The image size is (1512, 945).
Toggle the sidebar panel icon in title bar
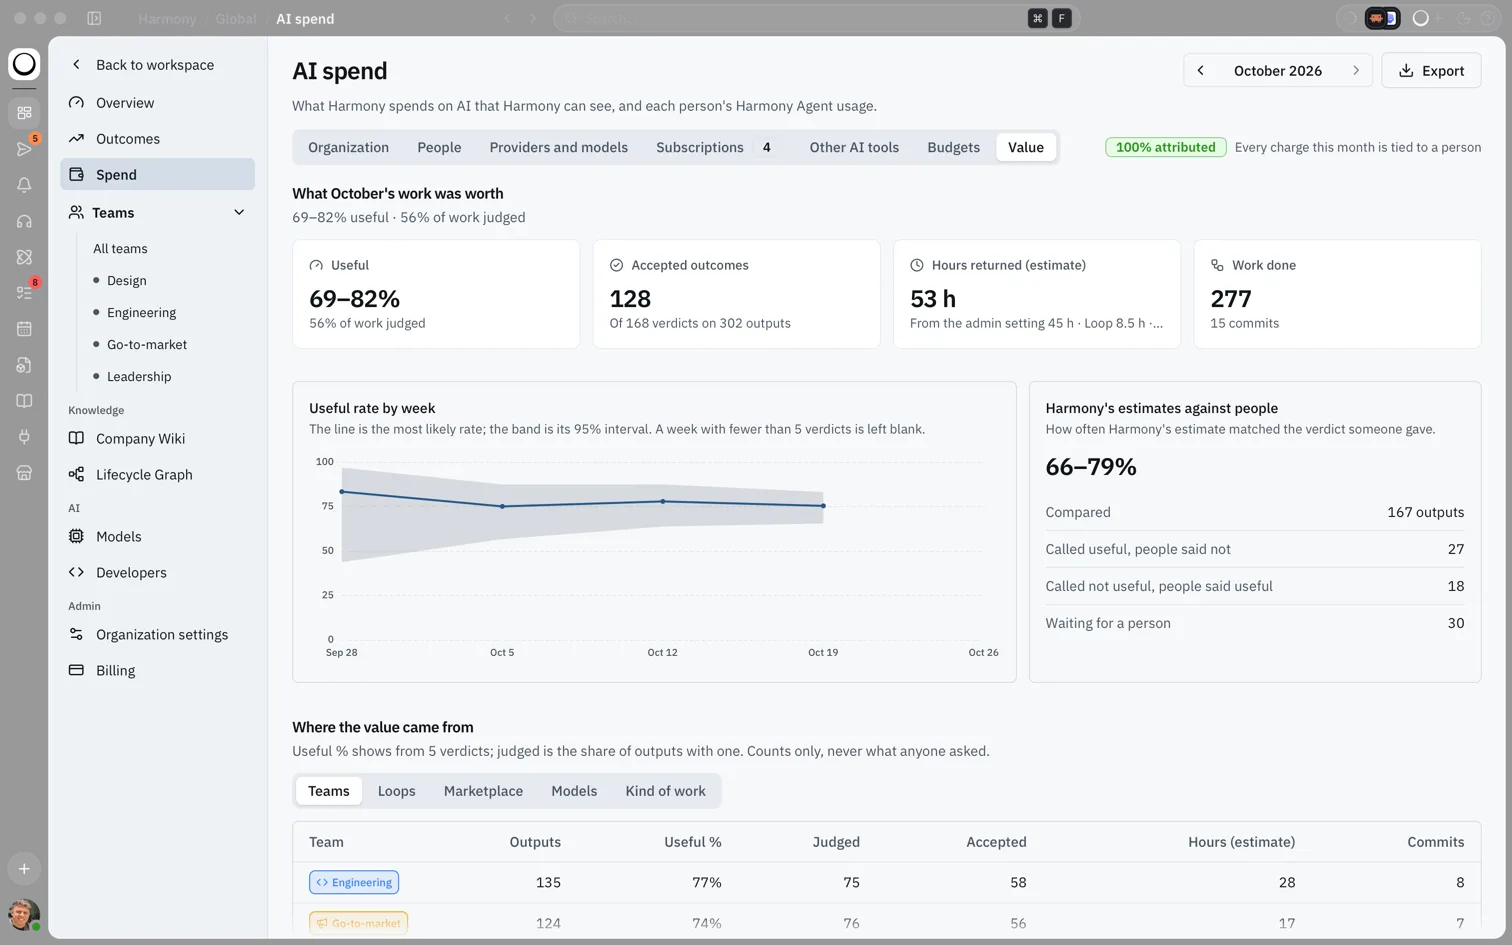pos(94,18)
